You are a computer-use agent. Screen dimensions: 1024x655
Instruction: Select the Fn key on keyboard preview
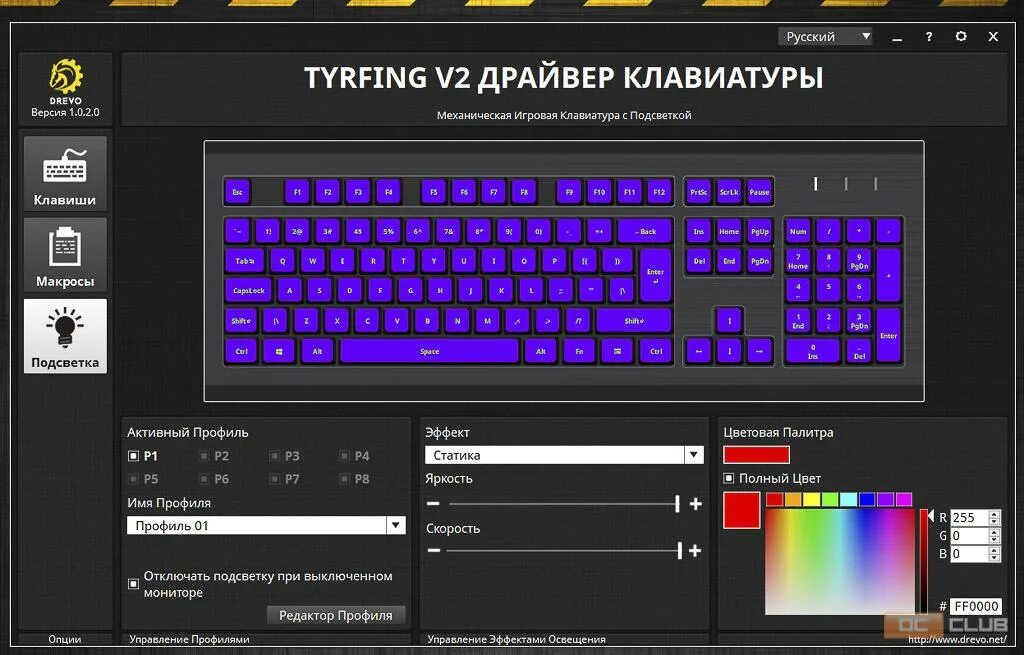579,351
